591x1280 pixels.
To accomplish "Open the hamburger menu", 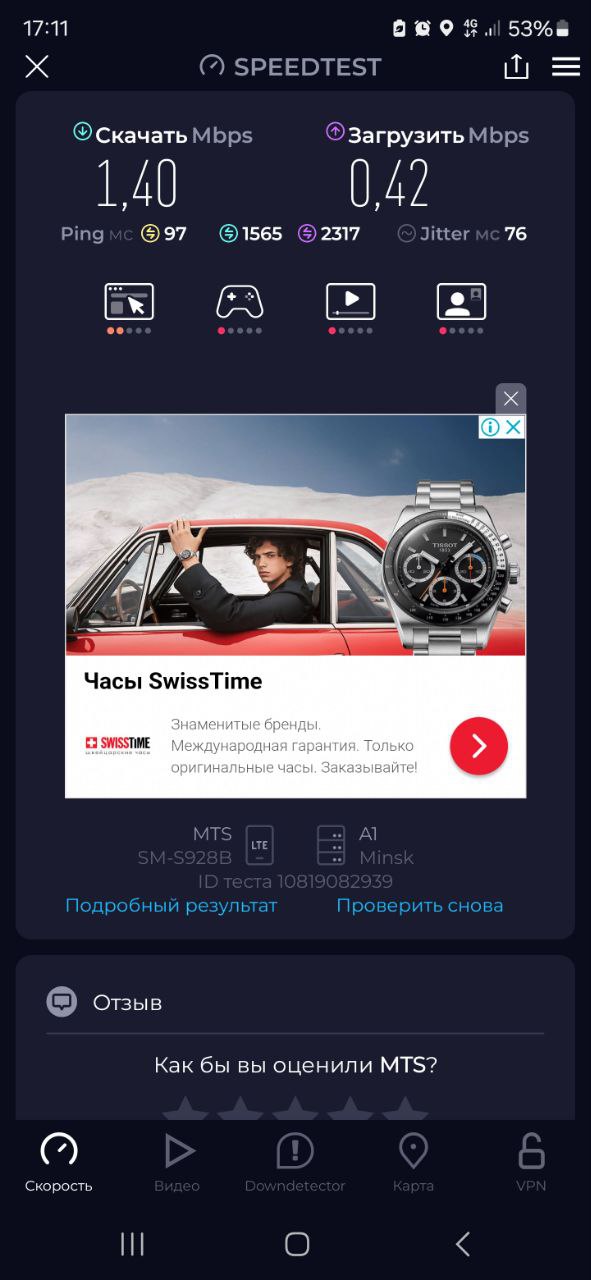I will (x=566, y=67).
